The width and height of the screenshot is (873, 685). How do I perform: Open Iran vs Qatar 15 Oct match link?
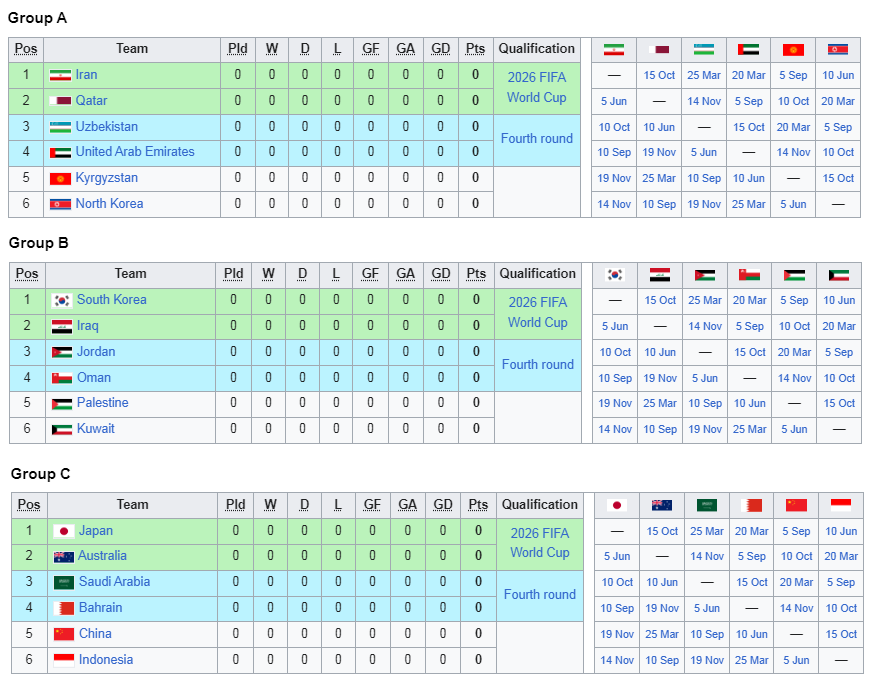tap(659, 75)
